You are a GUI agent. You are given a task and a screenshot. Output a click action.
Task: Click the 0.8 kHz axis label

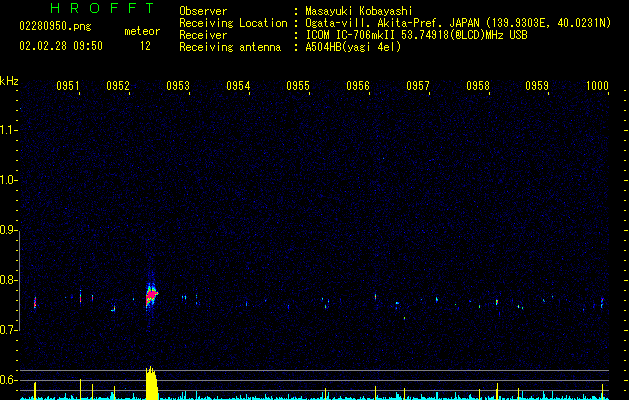(8, 280)
